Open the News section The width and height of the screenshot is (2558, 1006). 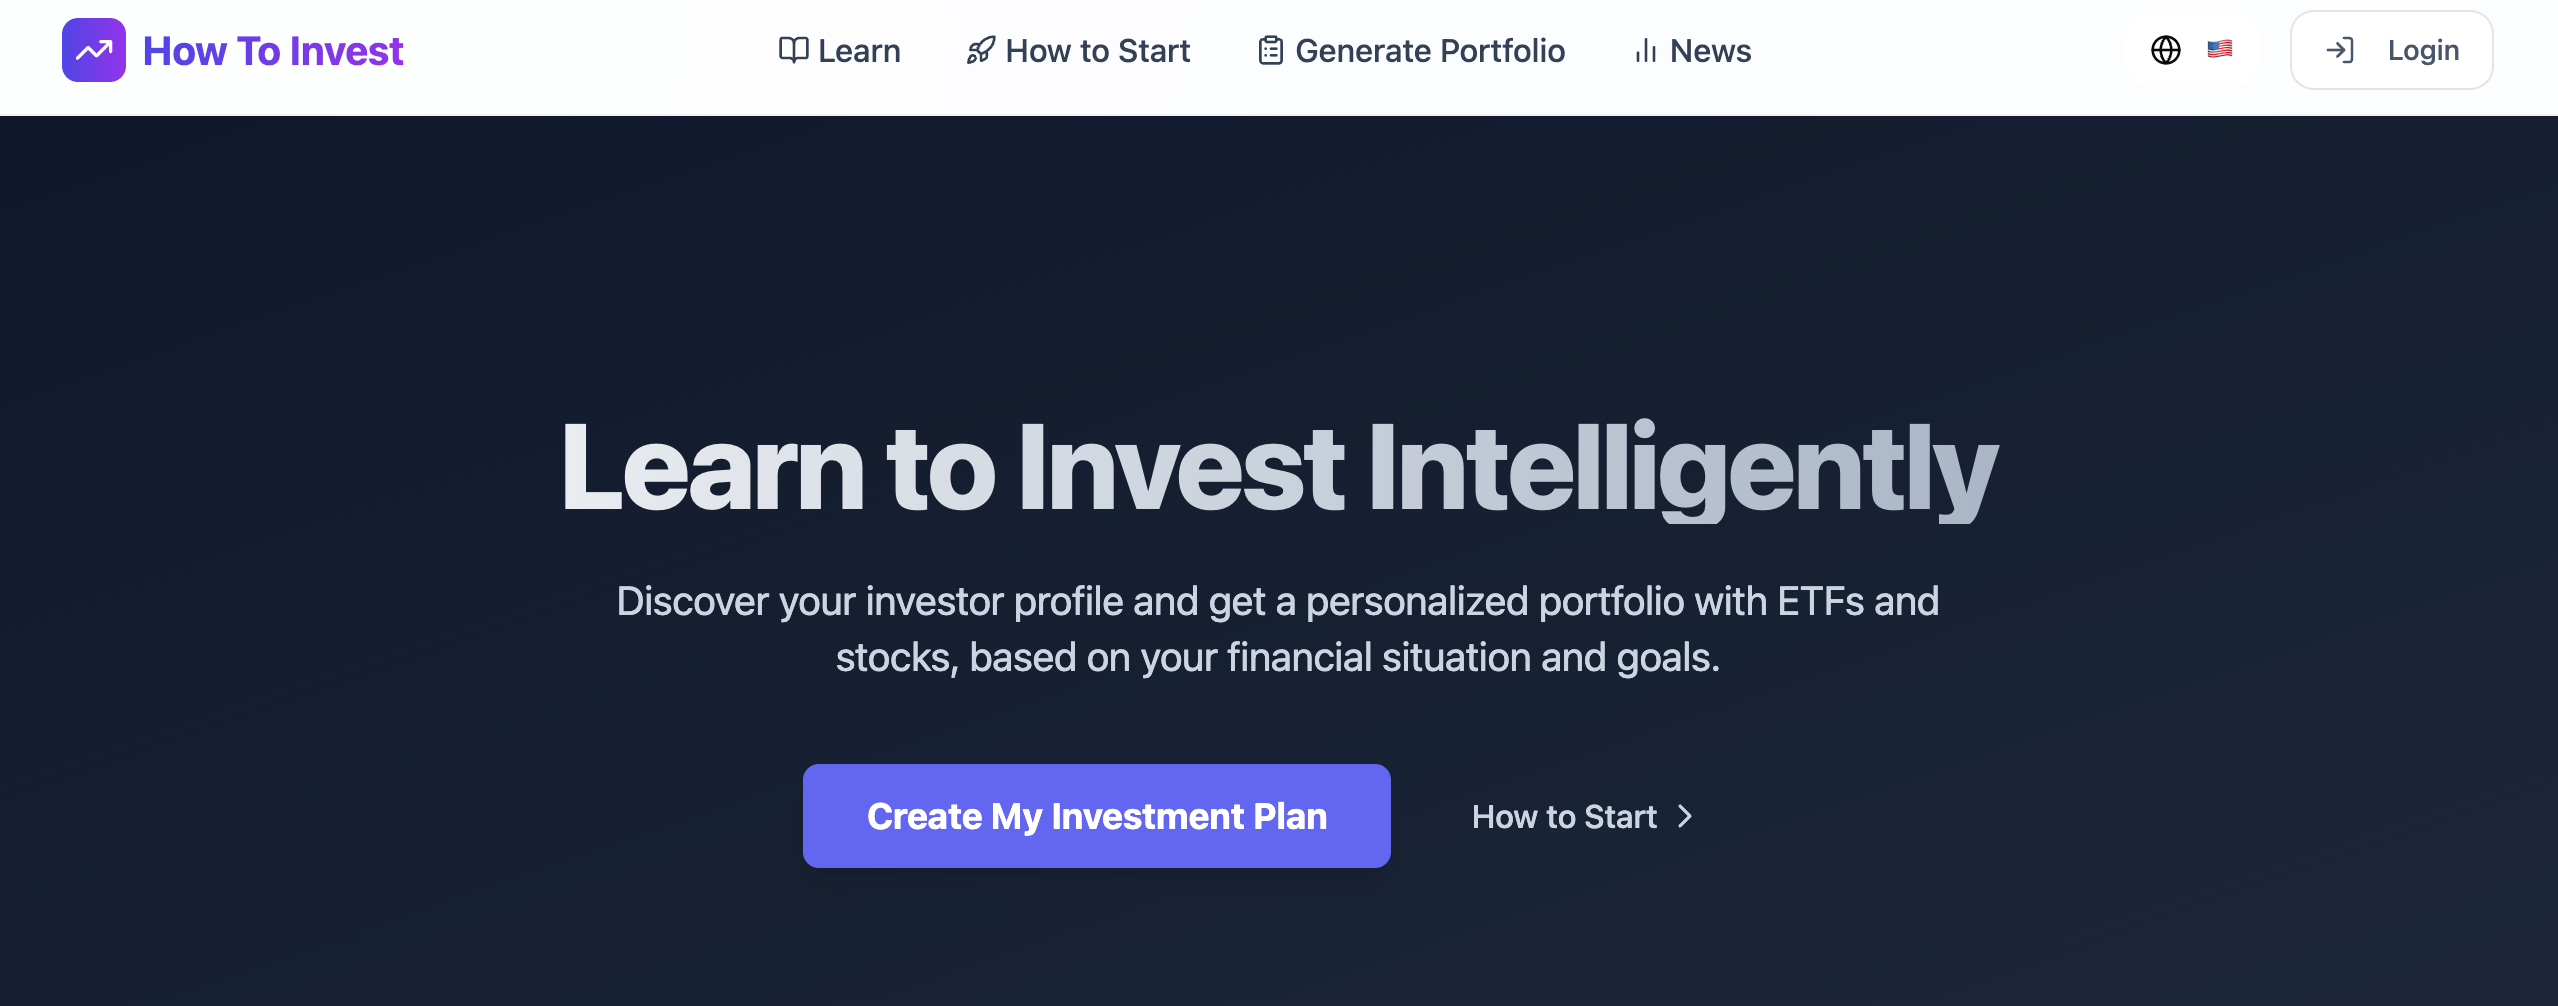[x=1710, y=51]
